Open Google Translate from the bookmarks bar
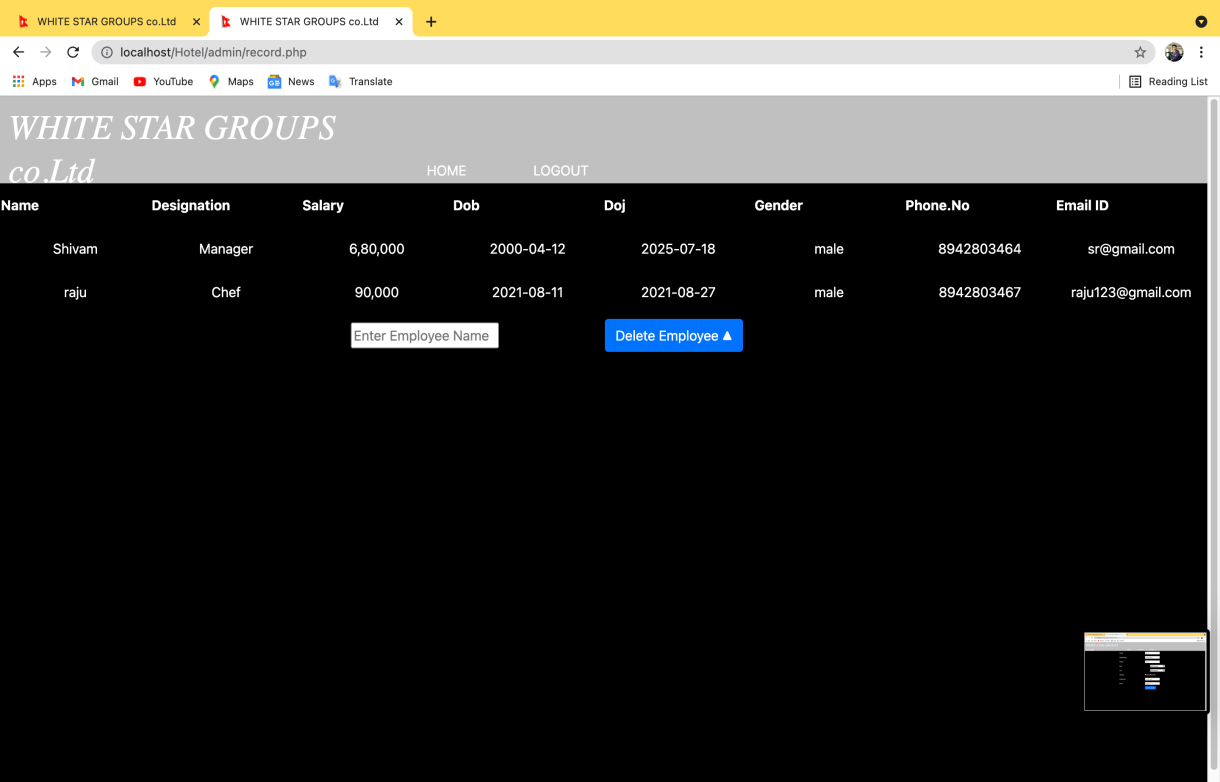This screenshot has width=1220, height=782. tap(360, 81)
